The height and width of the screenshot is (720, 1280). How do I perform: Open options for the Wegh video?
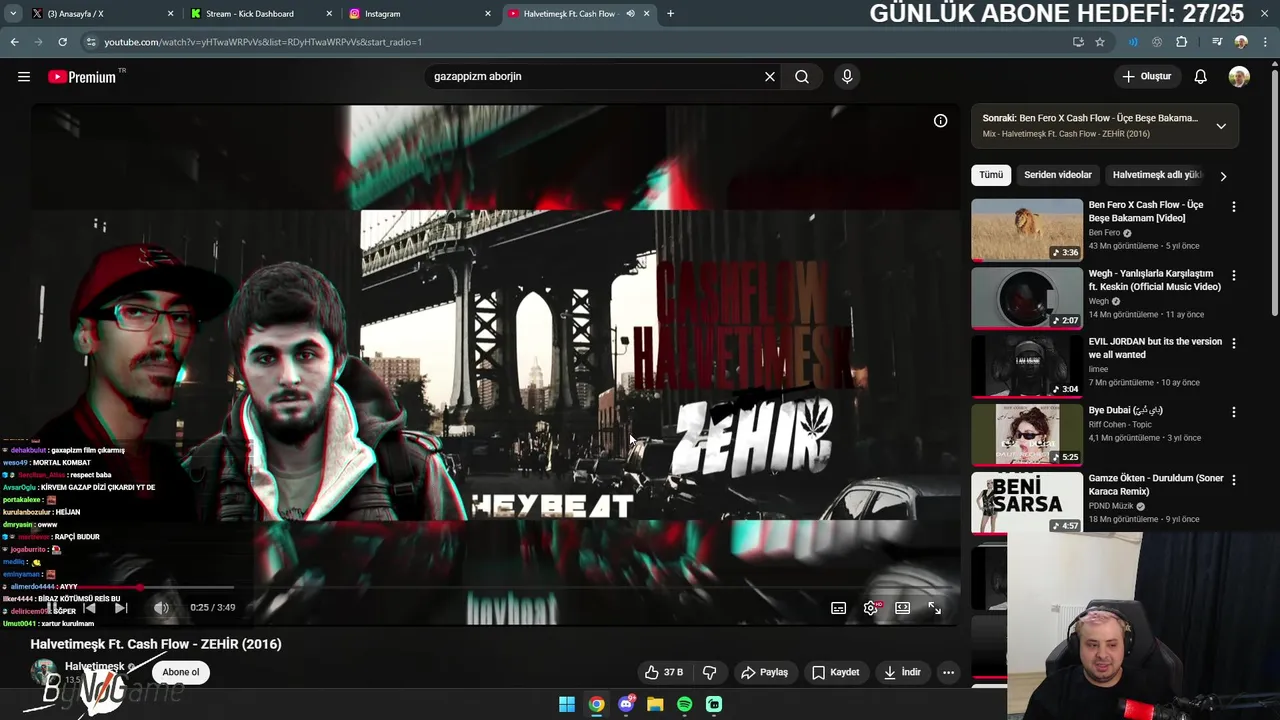(x=1233, y=275)
